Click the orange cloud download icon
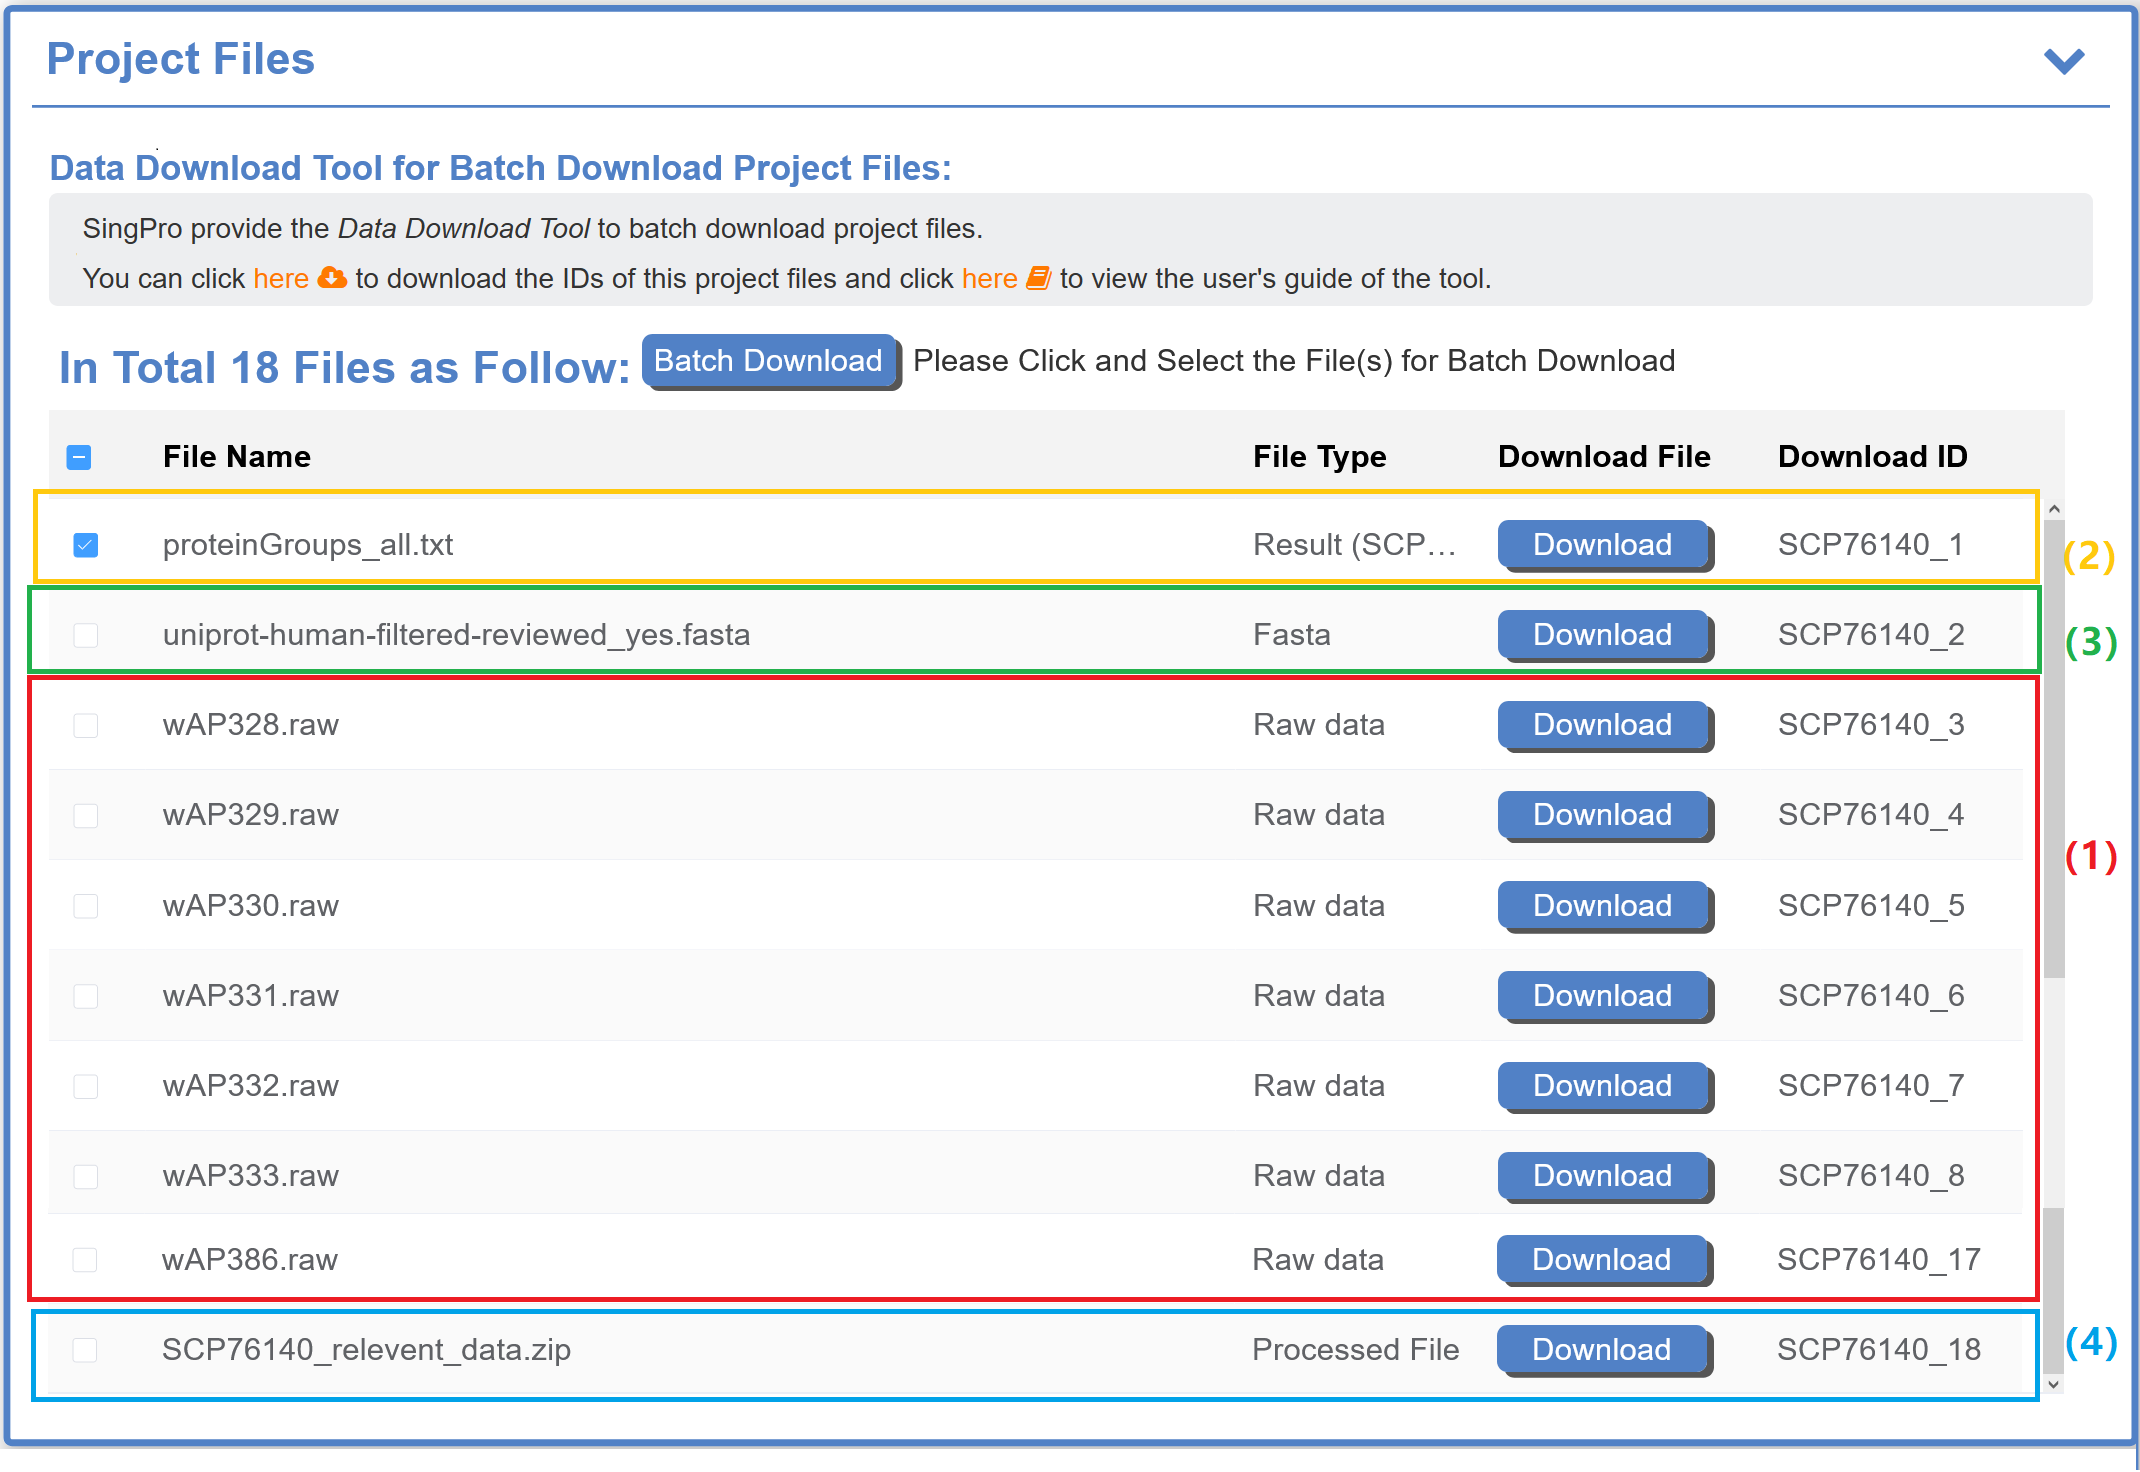 332,278
